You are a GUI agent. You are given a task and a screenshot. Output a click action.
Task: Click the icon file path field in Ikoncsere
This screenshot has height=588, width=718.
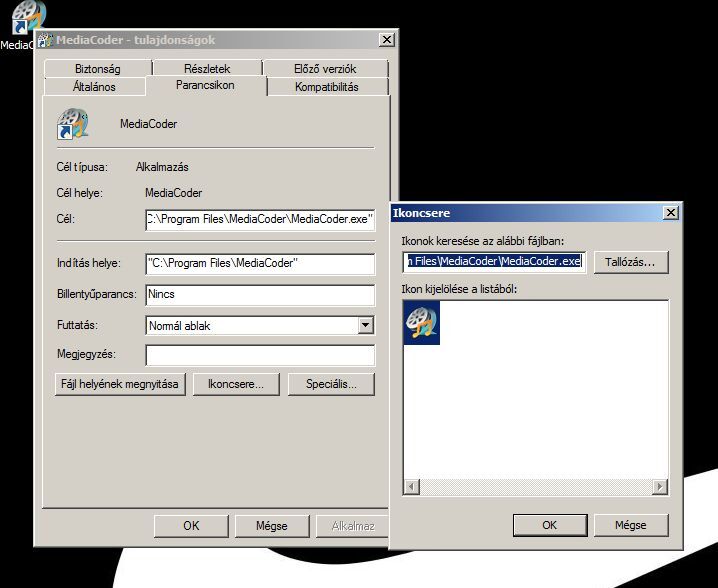click(x=495, y=261)
